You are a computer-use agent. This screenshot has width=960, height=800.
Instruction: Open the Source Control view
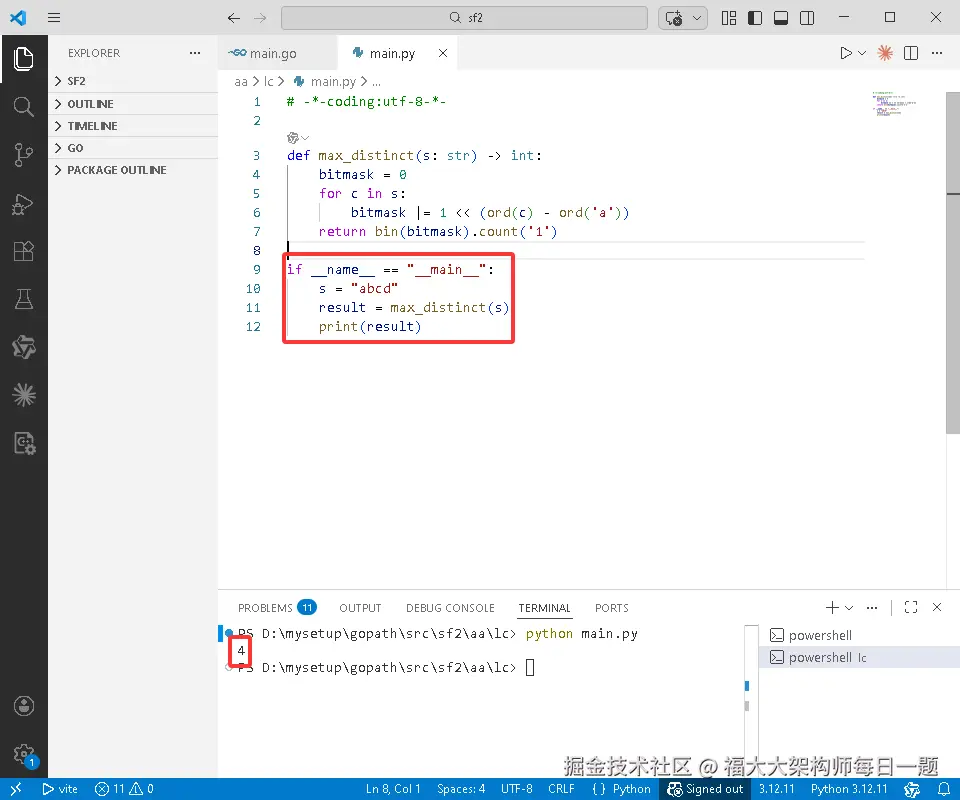(x=23, y=154)
